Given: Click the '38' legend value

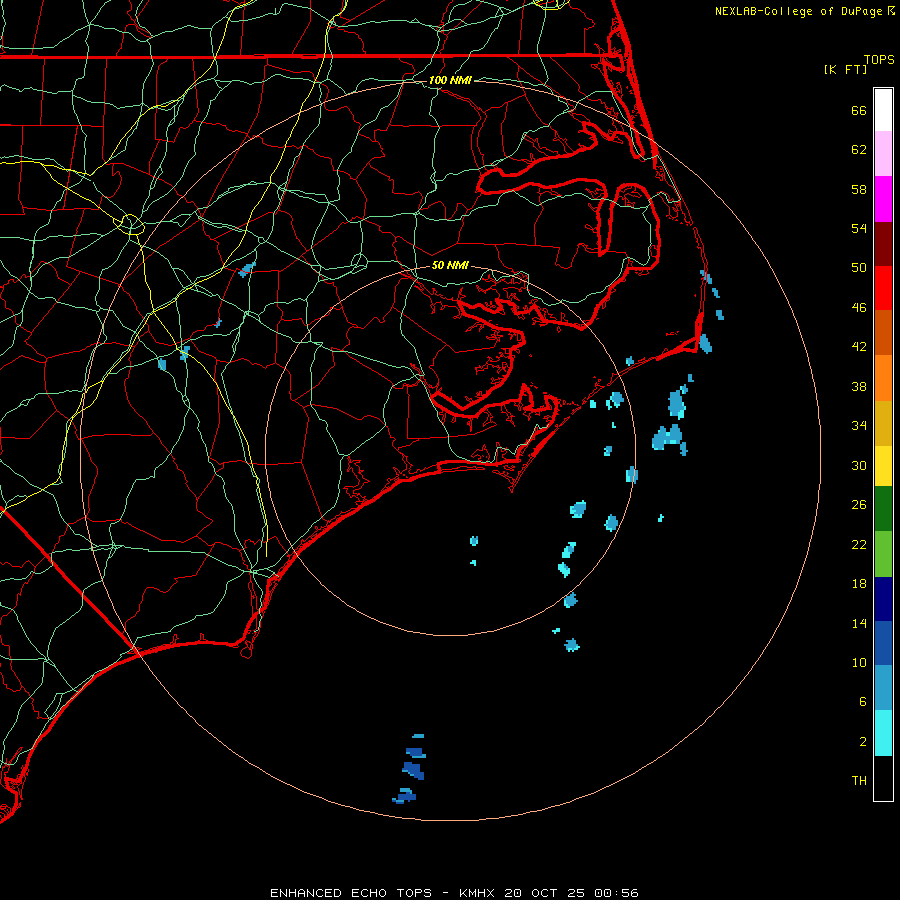Looking at the screenshot, I should (859, 386).
